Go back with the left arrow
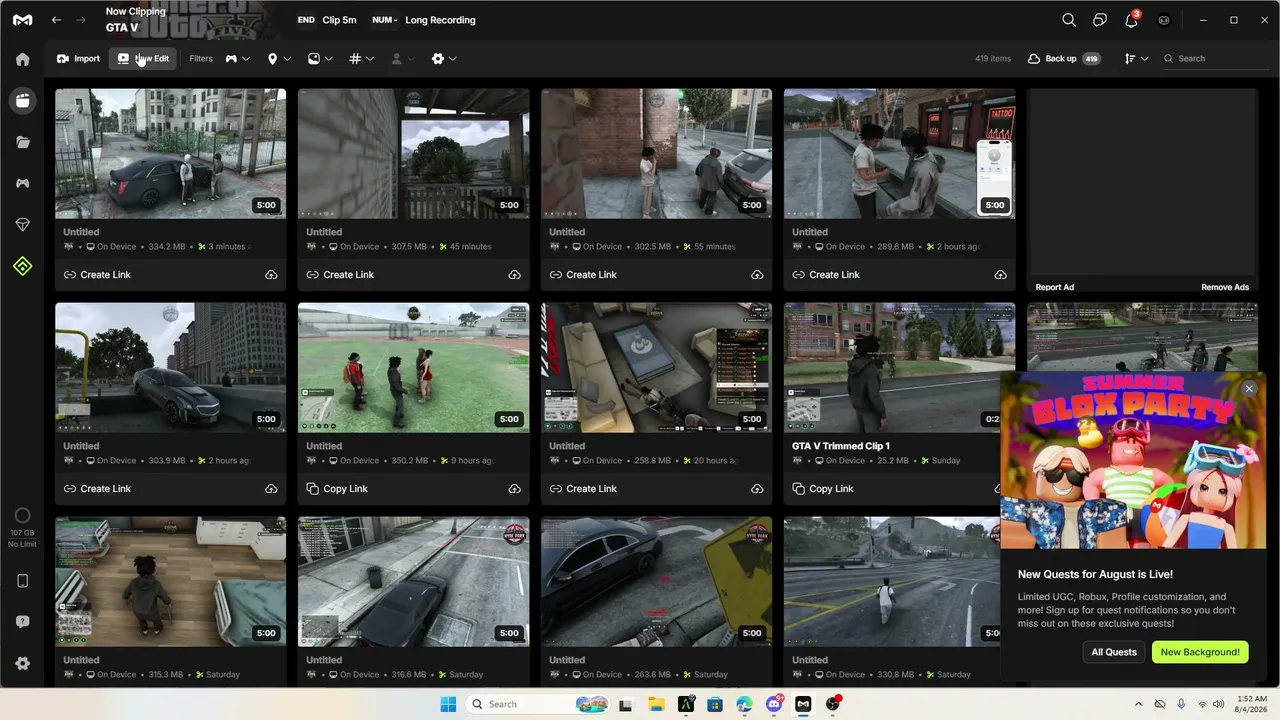This screenshot has height=720, width=1280. tap(57, 20)
